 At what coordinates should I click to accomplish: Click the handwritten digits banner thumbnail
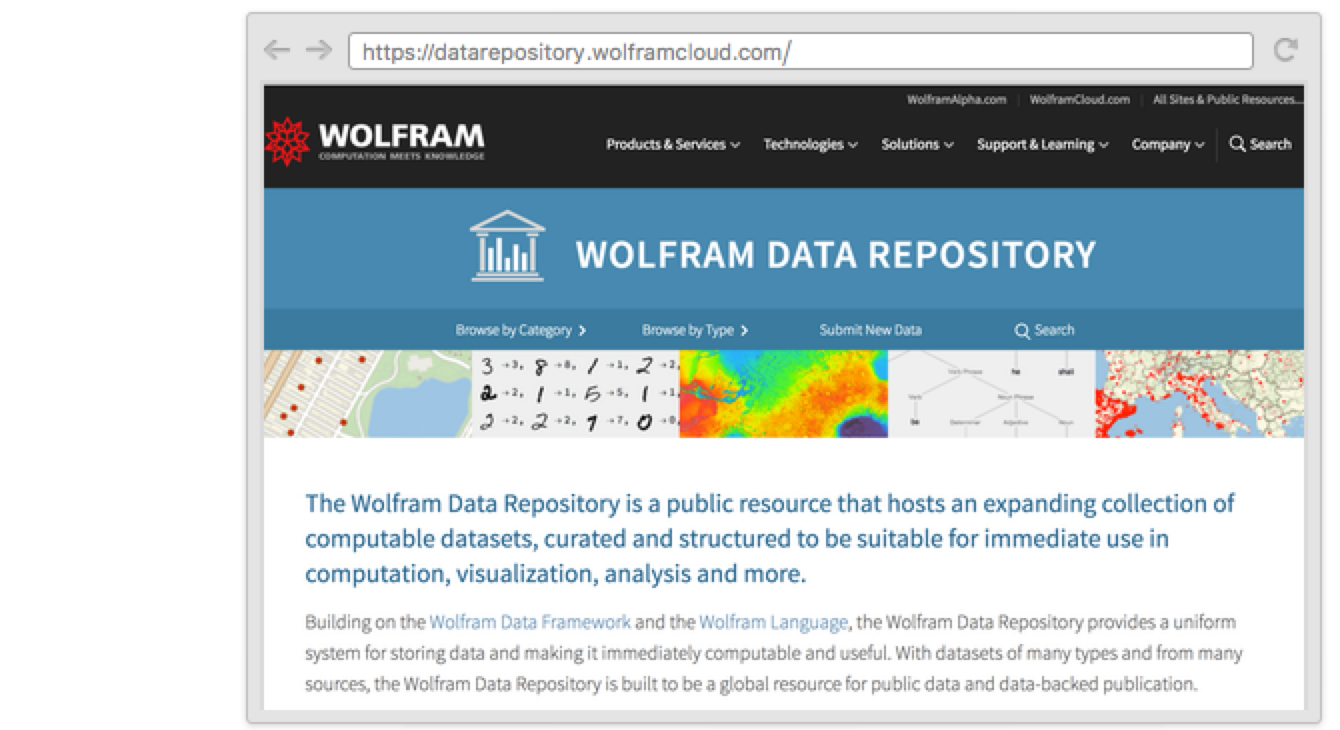(575, 394)
